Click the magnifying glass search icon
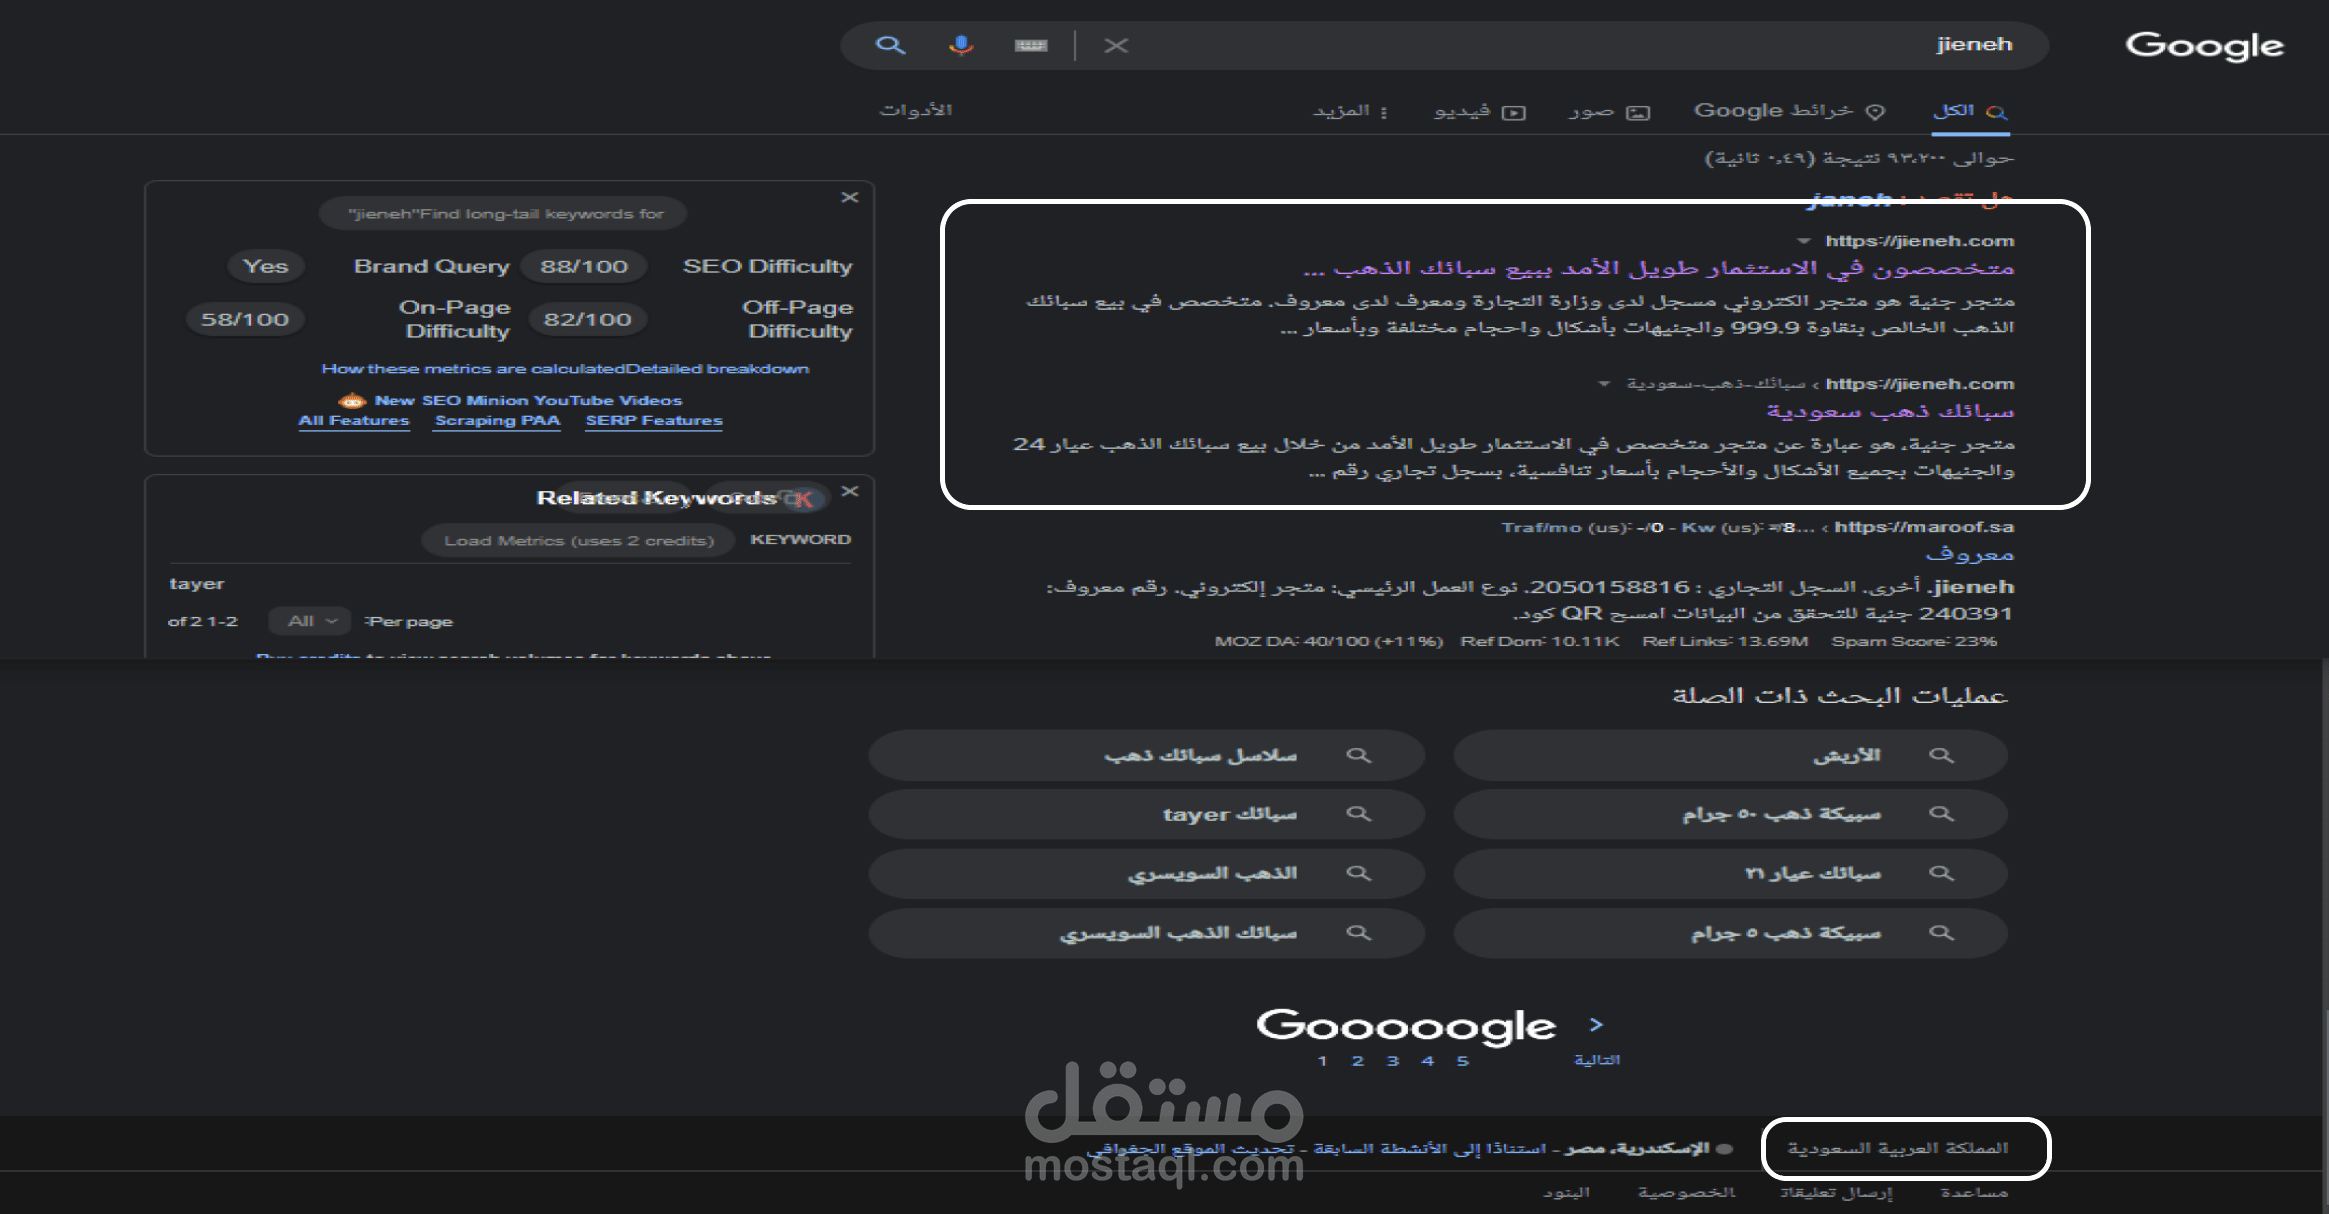 tap(890, 45)
